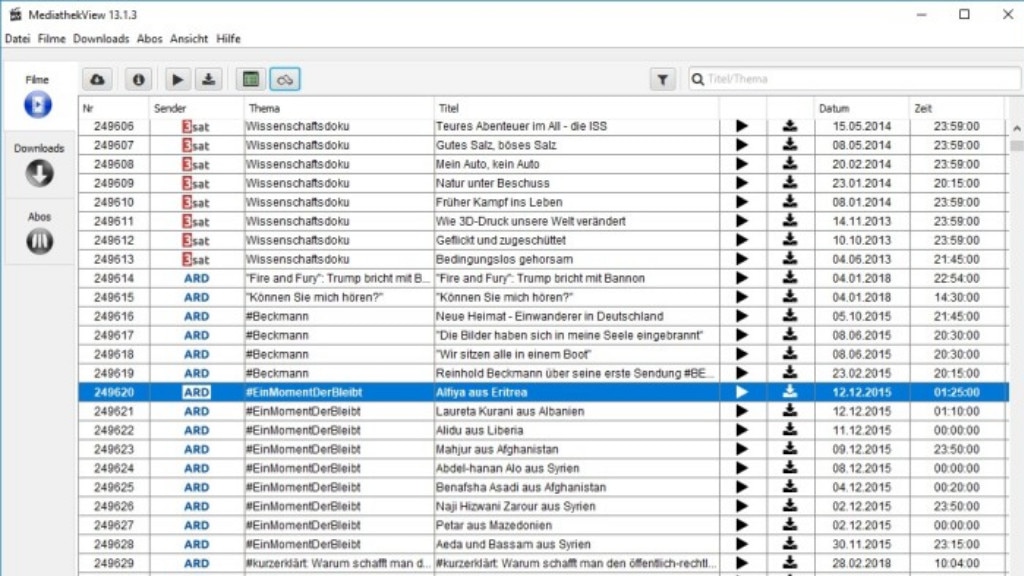Image resolution: width=1024 pixels, height=576 pixels.
Task: Click the toolbar download film button
Action: (x=208, y=80)
